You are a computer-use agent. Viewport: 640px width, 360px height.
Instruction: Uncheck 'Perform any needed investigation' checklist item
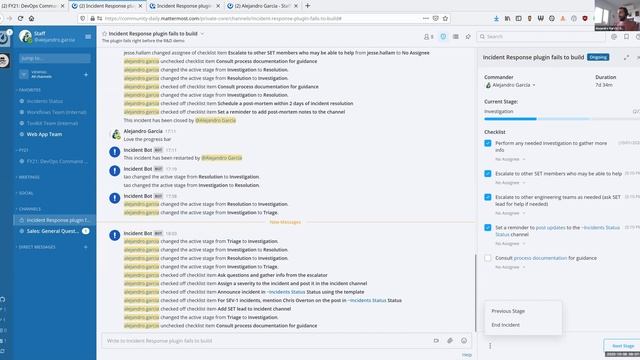tap(488, 143)
